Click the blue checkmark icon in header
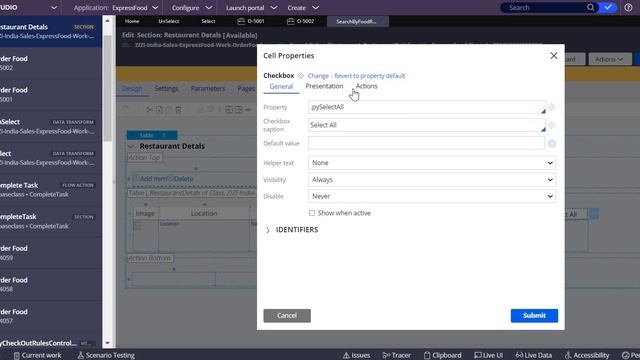Image resolution: width=640 pixels, height=360 pixels. point(608,7)
